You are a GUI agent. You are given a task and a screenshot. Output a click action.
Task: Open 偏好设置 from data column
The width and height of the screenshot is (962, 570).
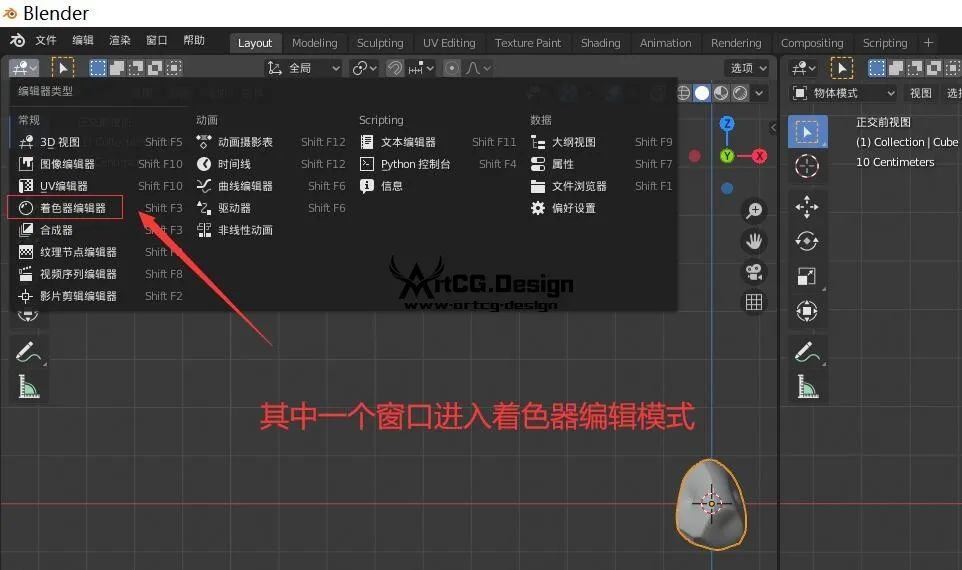point(601,208)
